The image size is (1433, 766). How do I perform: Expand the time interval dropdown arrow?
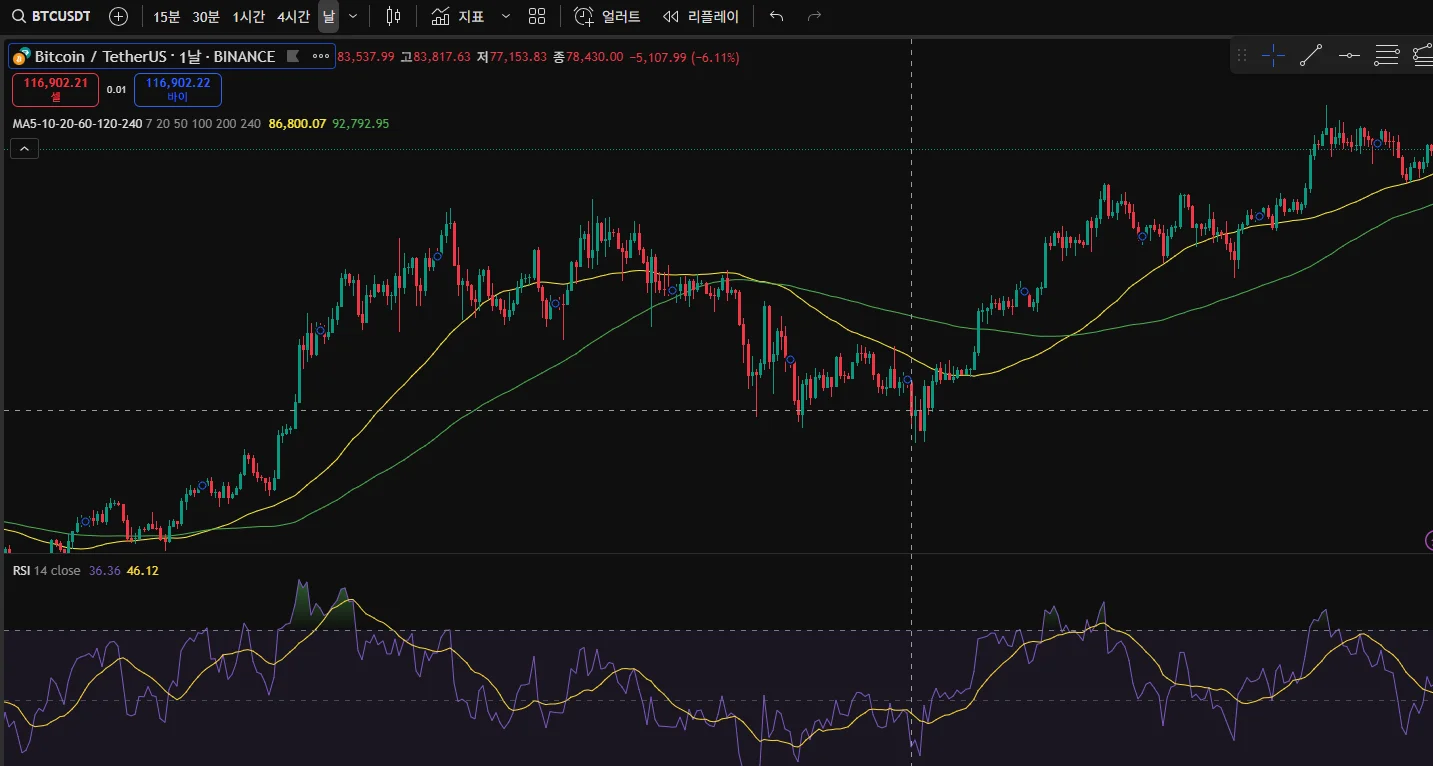[x=352, y=16]
